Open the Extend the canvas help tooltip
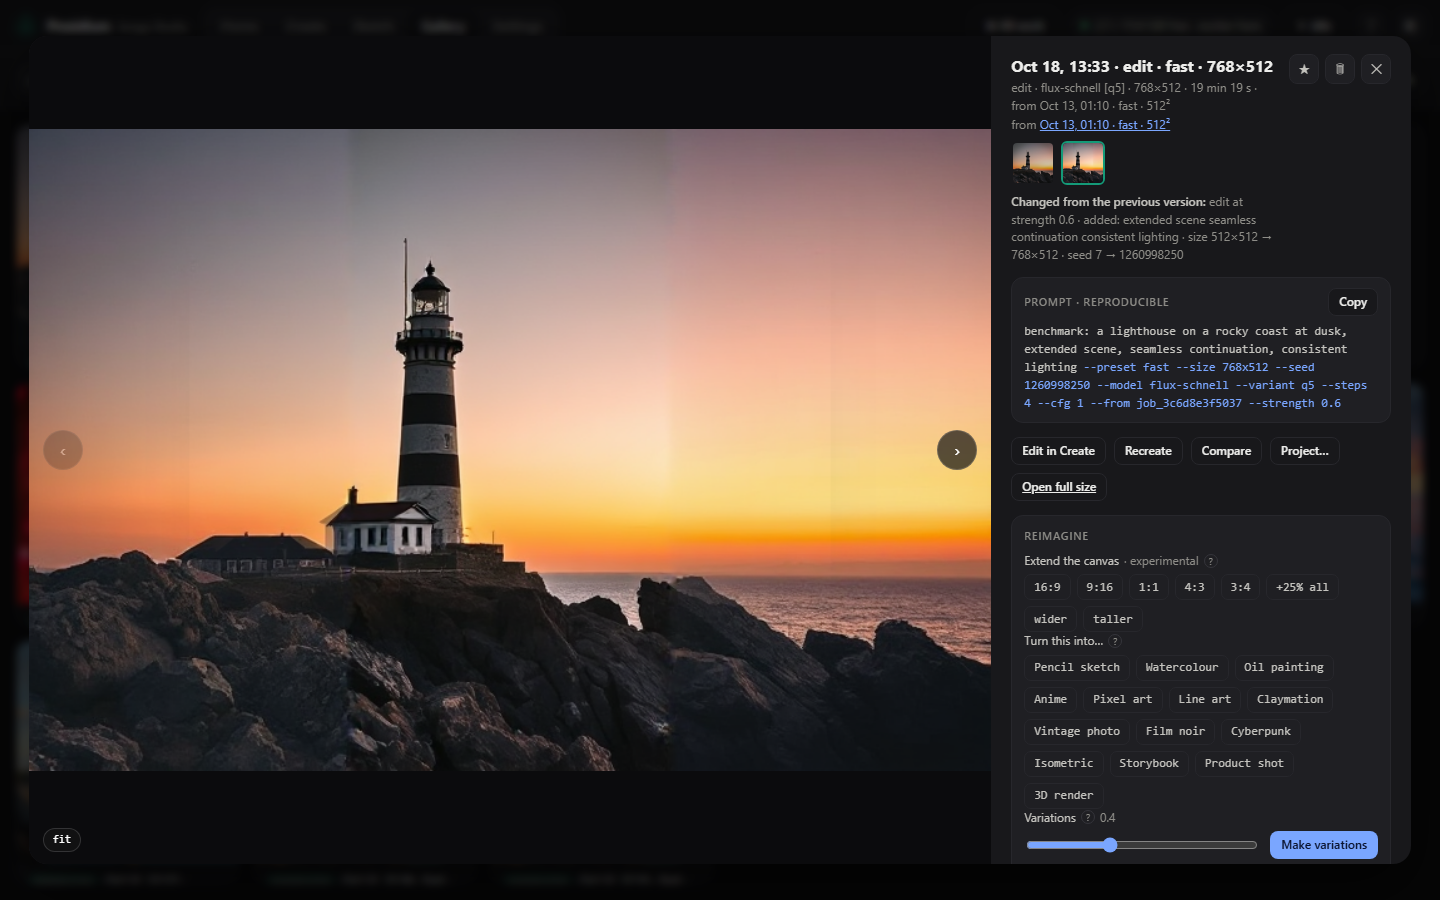Viewport: 1440px width, 900px height. 1211,562
